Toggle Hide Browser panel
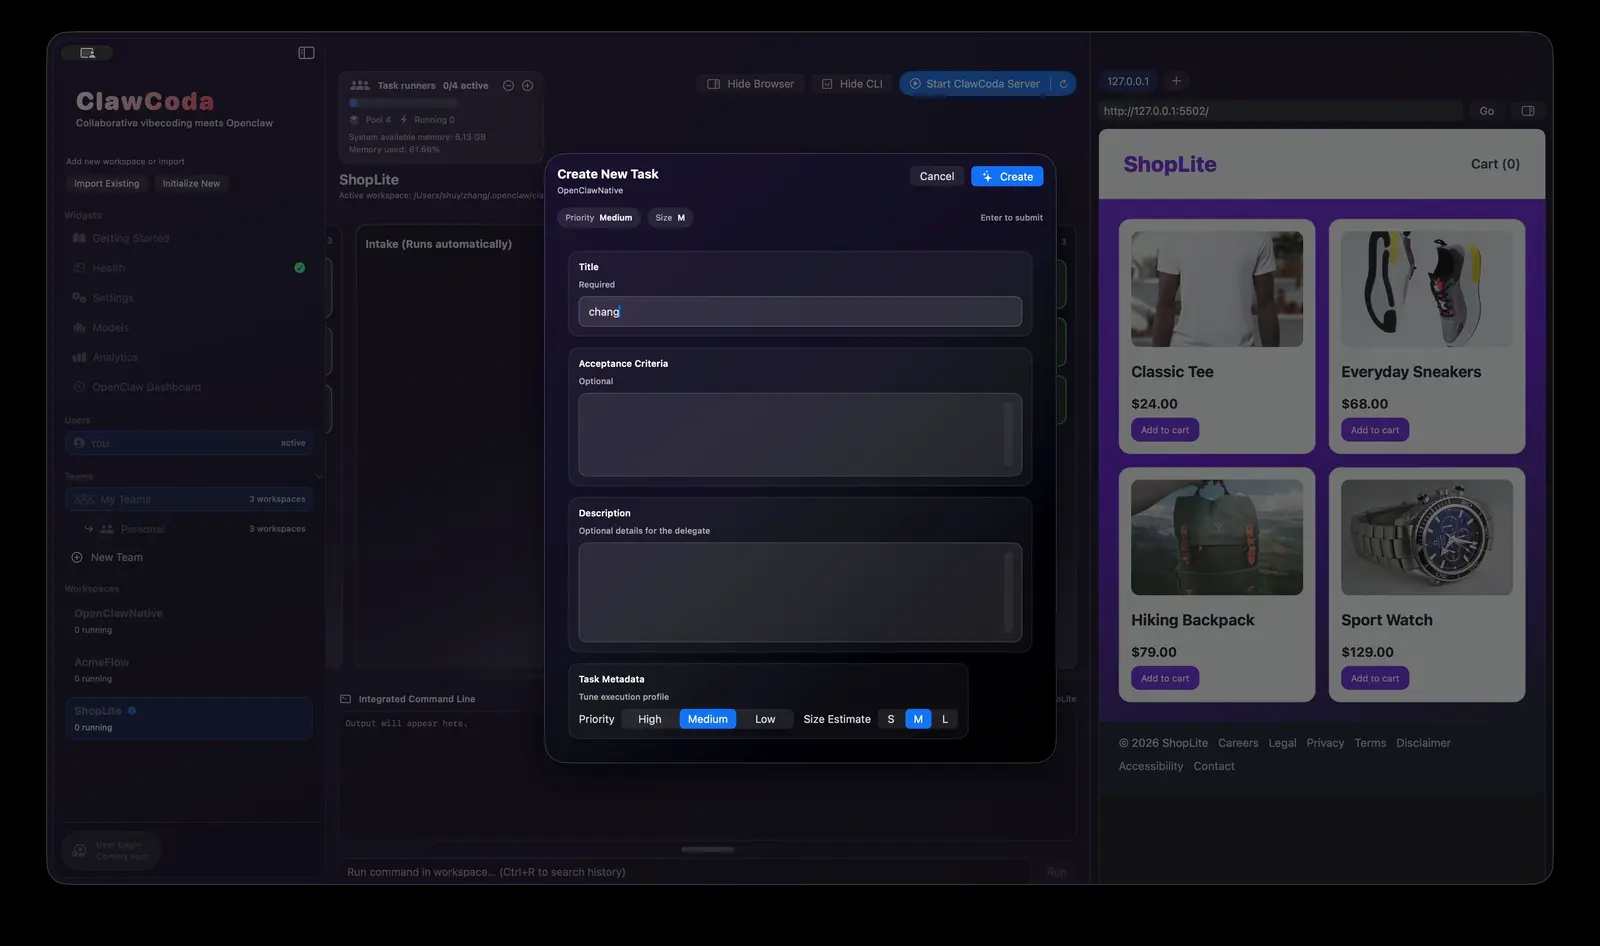 [750, 84]
